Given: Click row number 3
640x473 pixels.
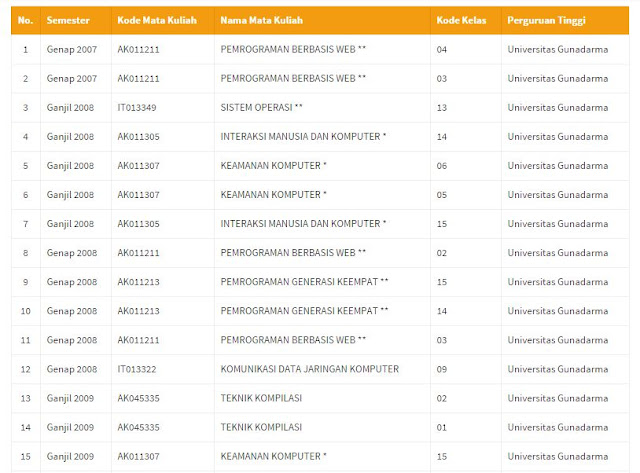Looking at the screenshot, I should pyautogui.click(x=25, y=108).
